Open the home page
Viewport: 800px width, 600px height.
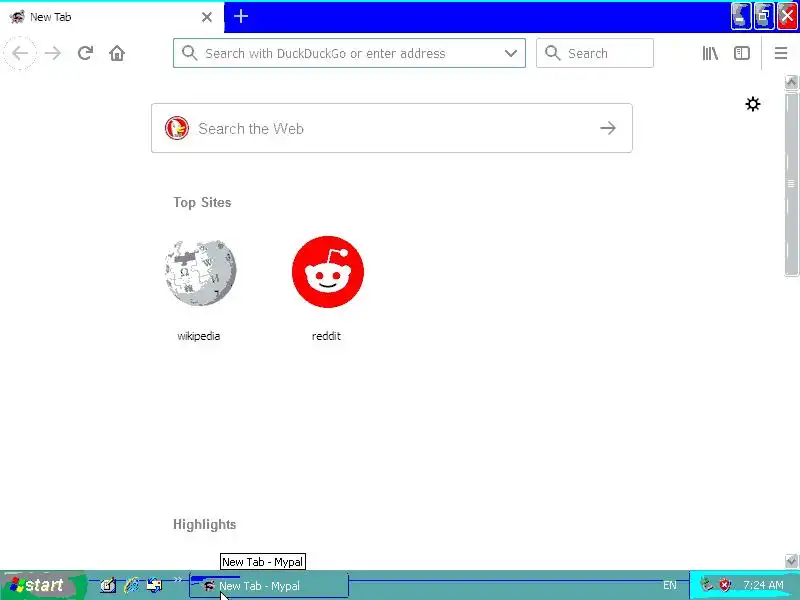(x=117, y=53)
